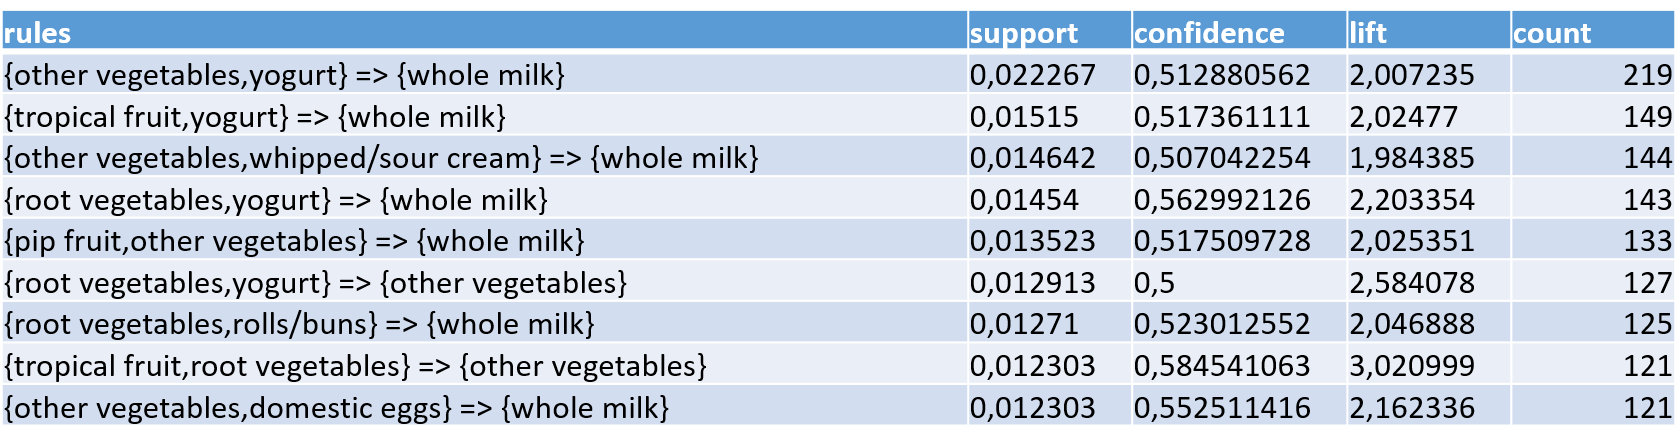Click the tropical fruit,root vegetables rule
Screen dimensions: 1680x446
tap(356, 366)
